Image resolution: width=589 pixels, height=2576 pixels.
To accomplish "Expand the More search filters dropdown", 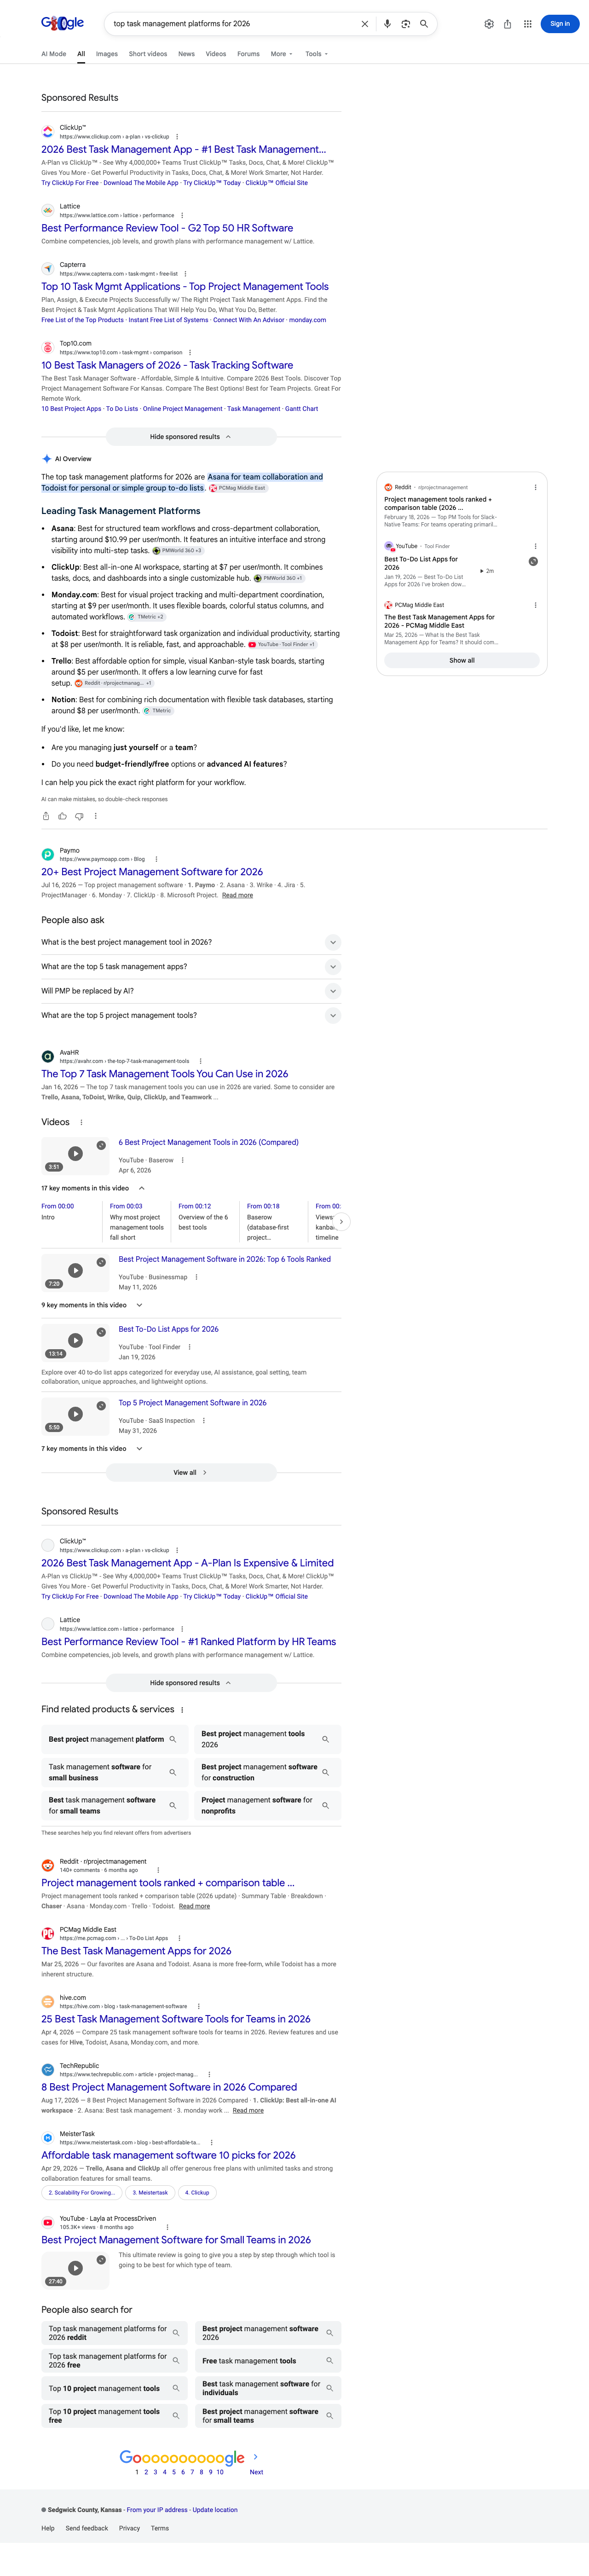I will point(281,54).
